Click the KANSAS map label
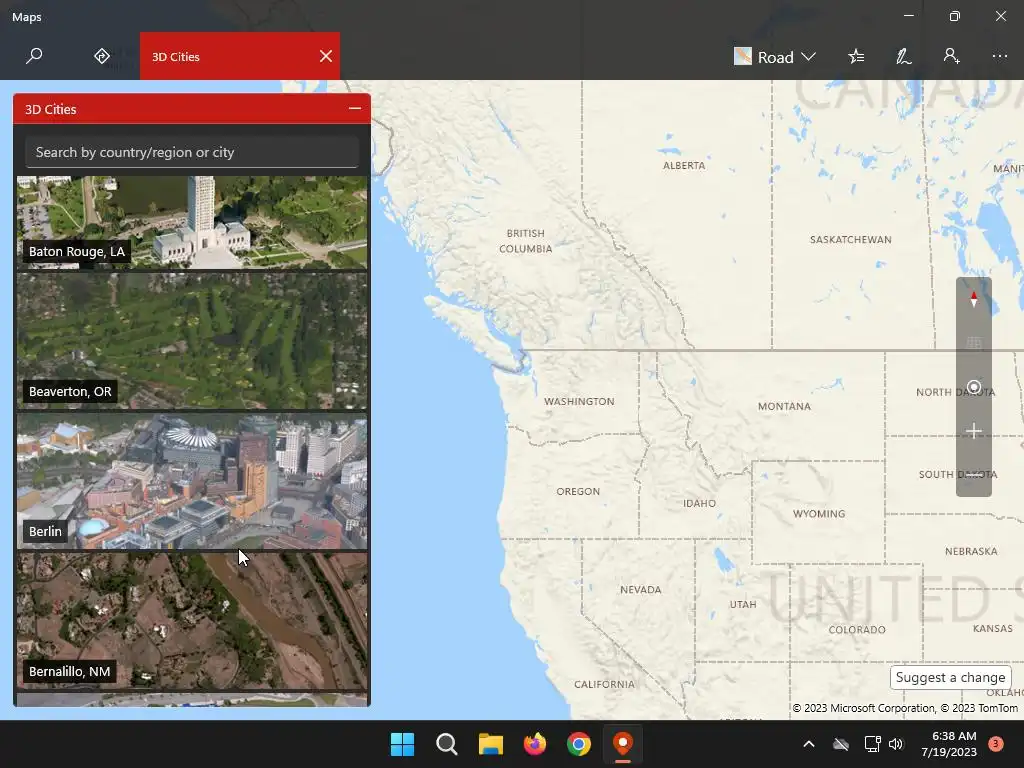This screenshot has width=1024, height=768. click(x=993, y=629)
